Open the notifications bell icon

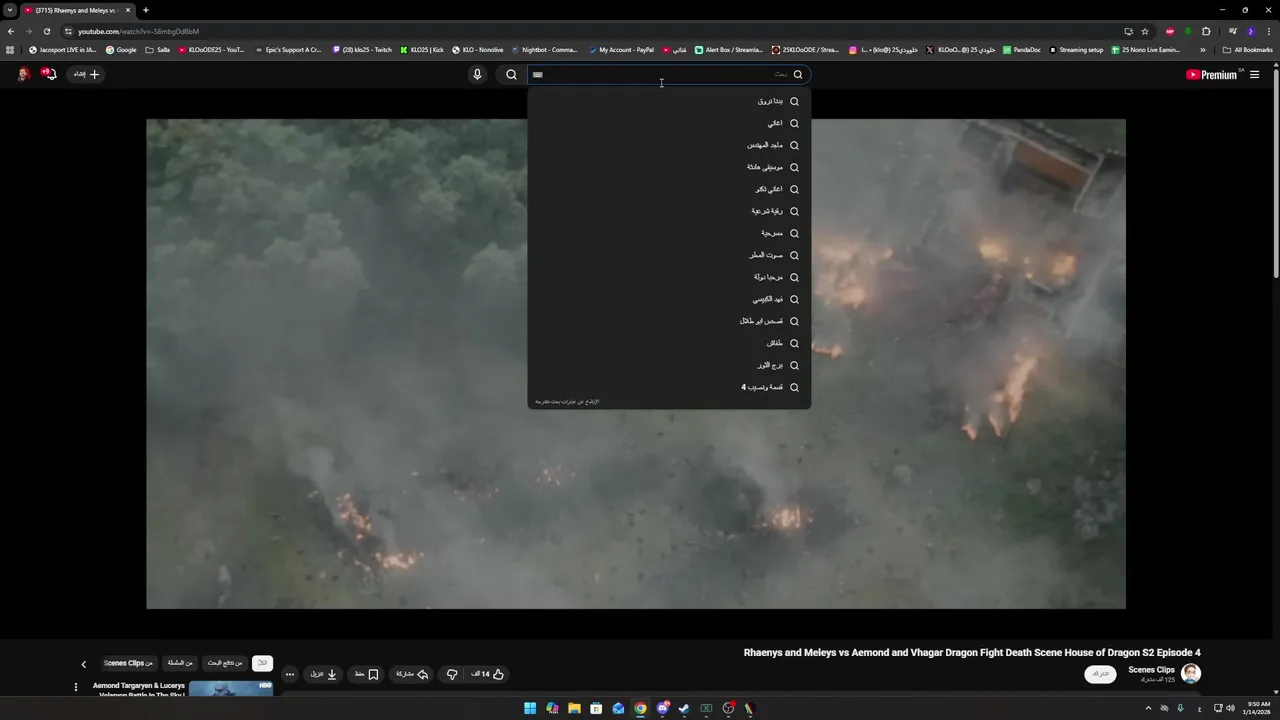click(x=48, y=74)
